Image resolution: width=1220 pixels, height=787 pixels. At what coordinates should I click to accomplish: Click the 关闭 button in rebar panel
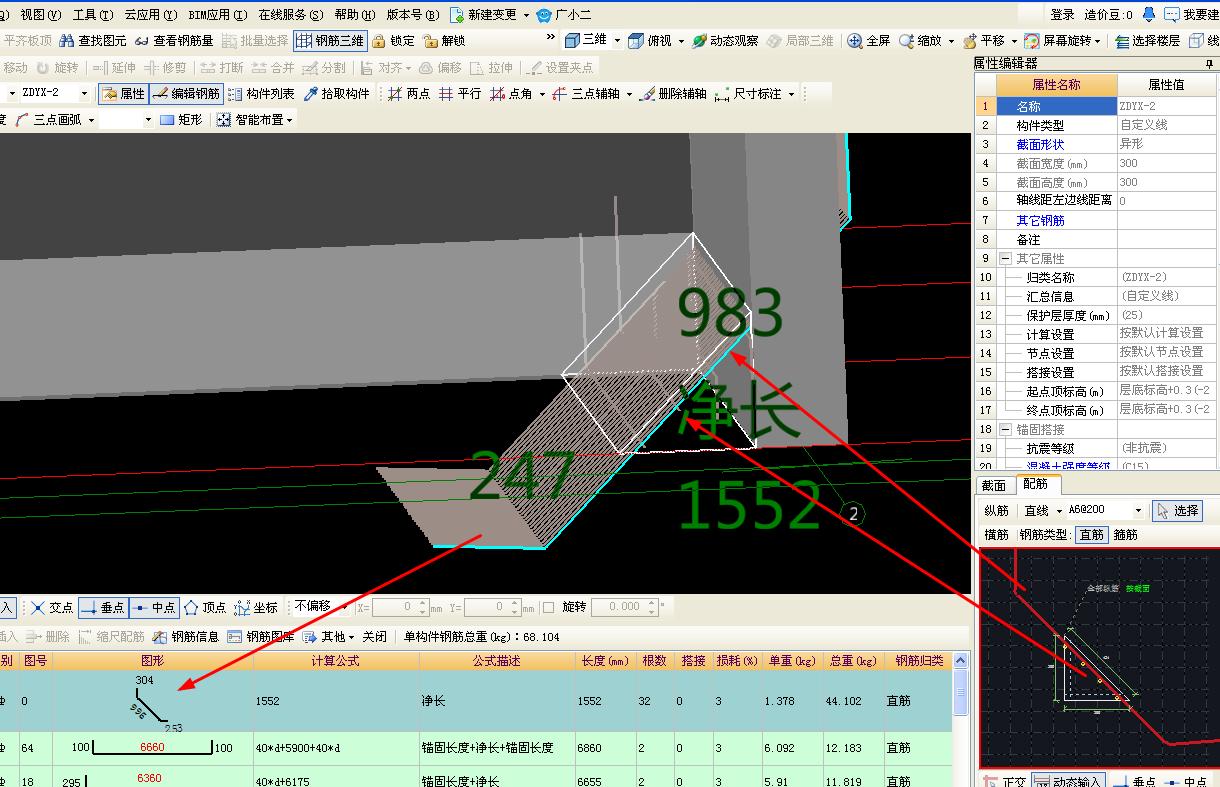coord(374,636)
